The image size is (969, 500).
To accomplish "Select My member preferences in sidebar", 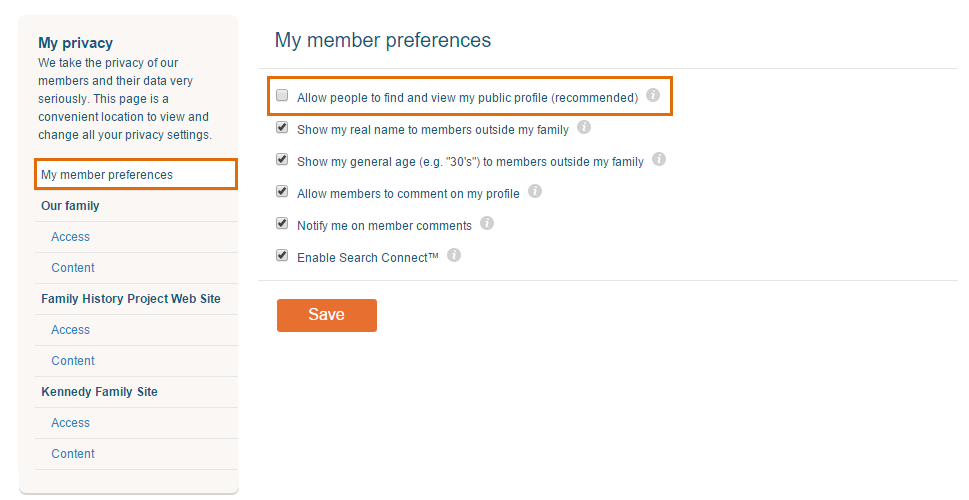I will click(x=107, y=175).
